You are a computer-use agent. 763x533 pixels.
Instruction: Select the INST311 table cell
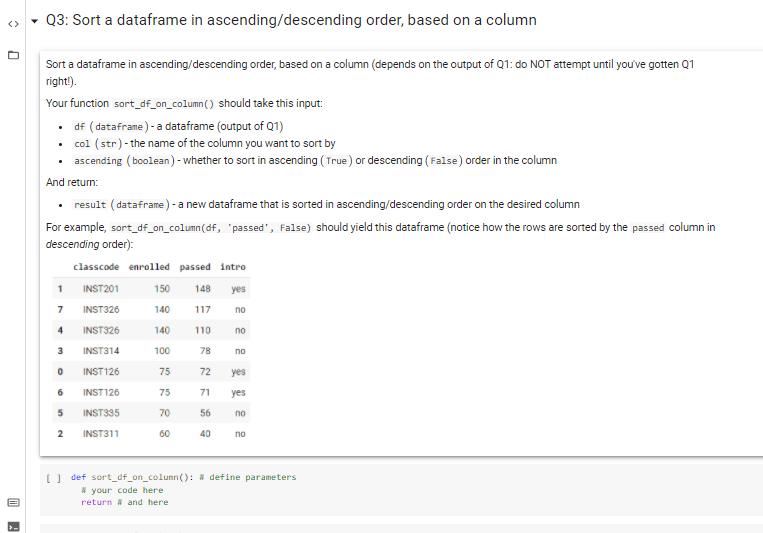[101, 434]
